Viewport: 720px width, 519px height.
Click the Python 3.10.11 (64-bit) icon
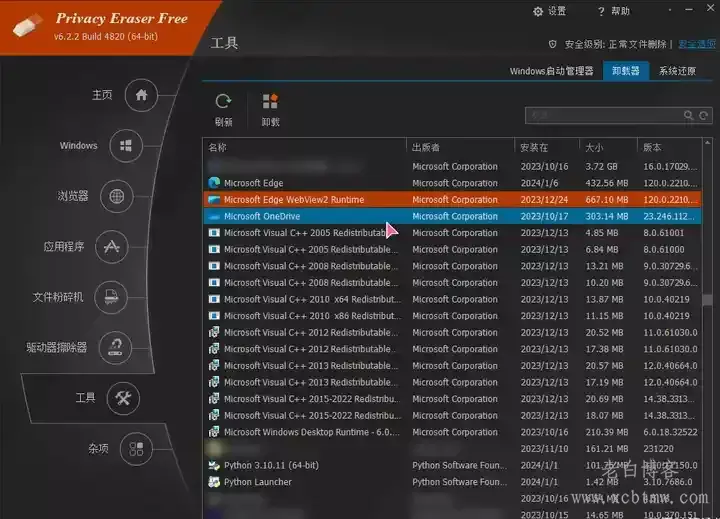(x=214, y=465)
